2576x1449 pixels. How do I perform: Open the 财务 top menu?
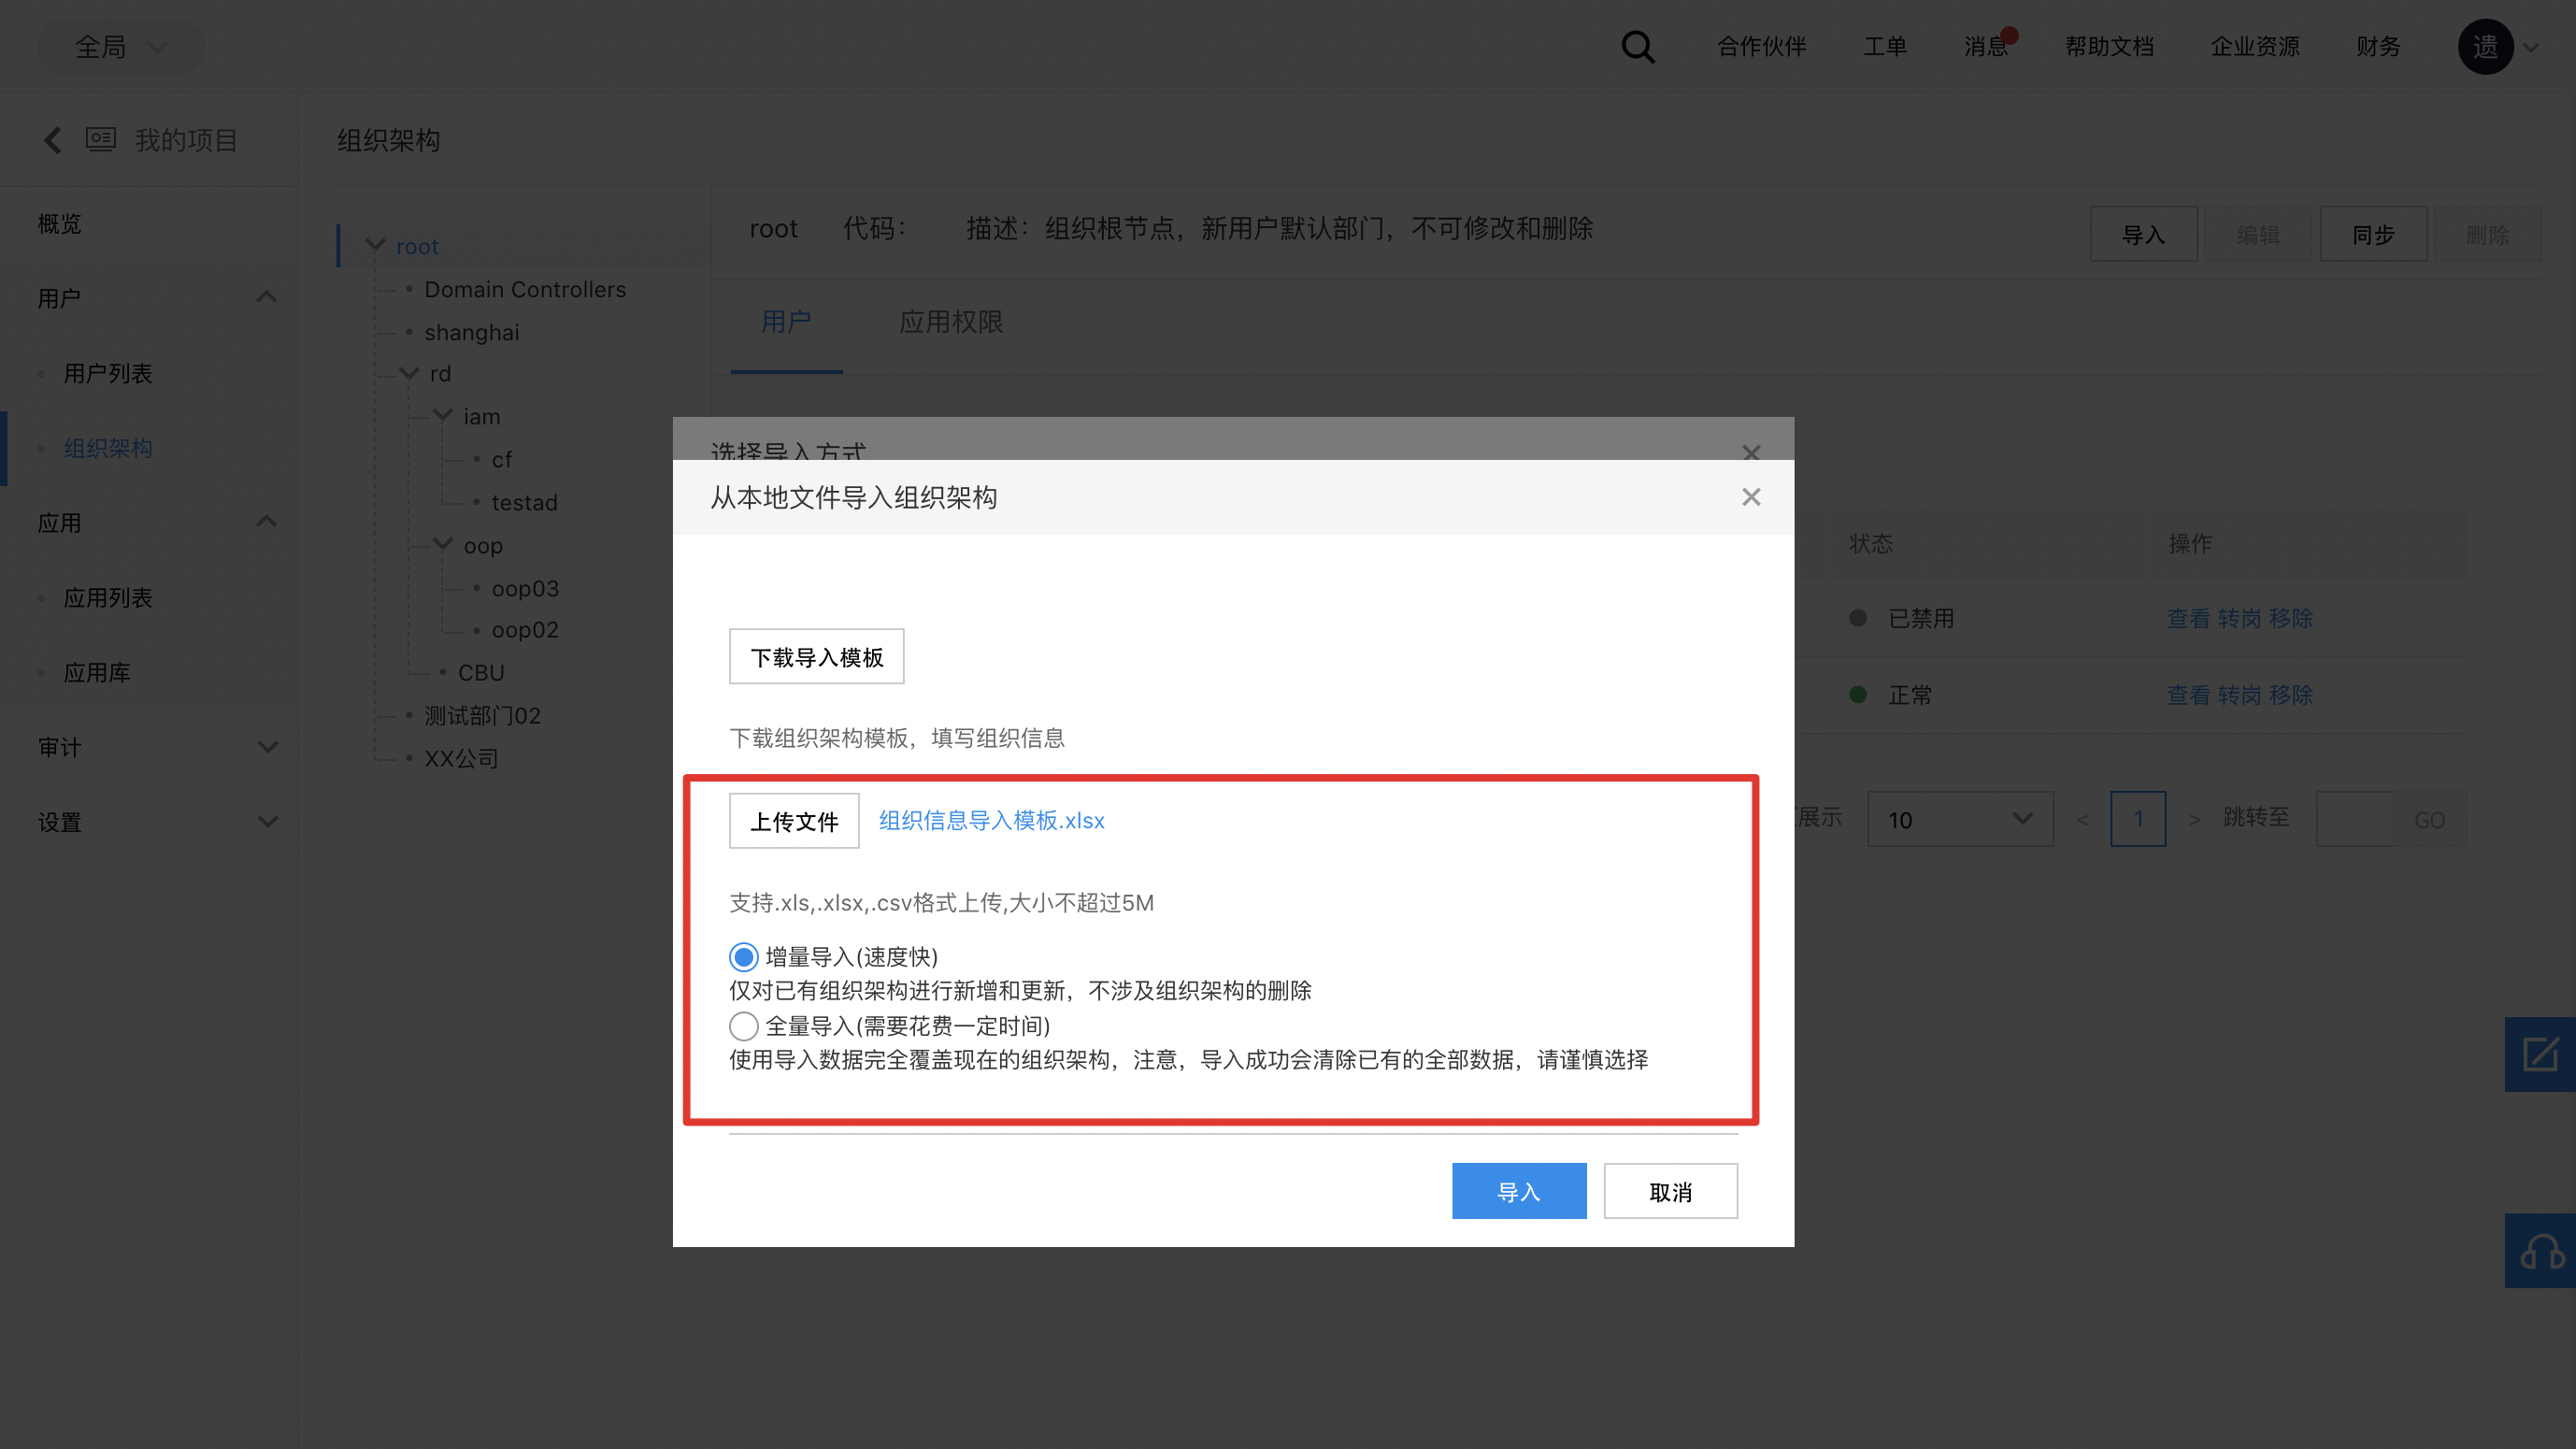coord(2378,47)
